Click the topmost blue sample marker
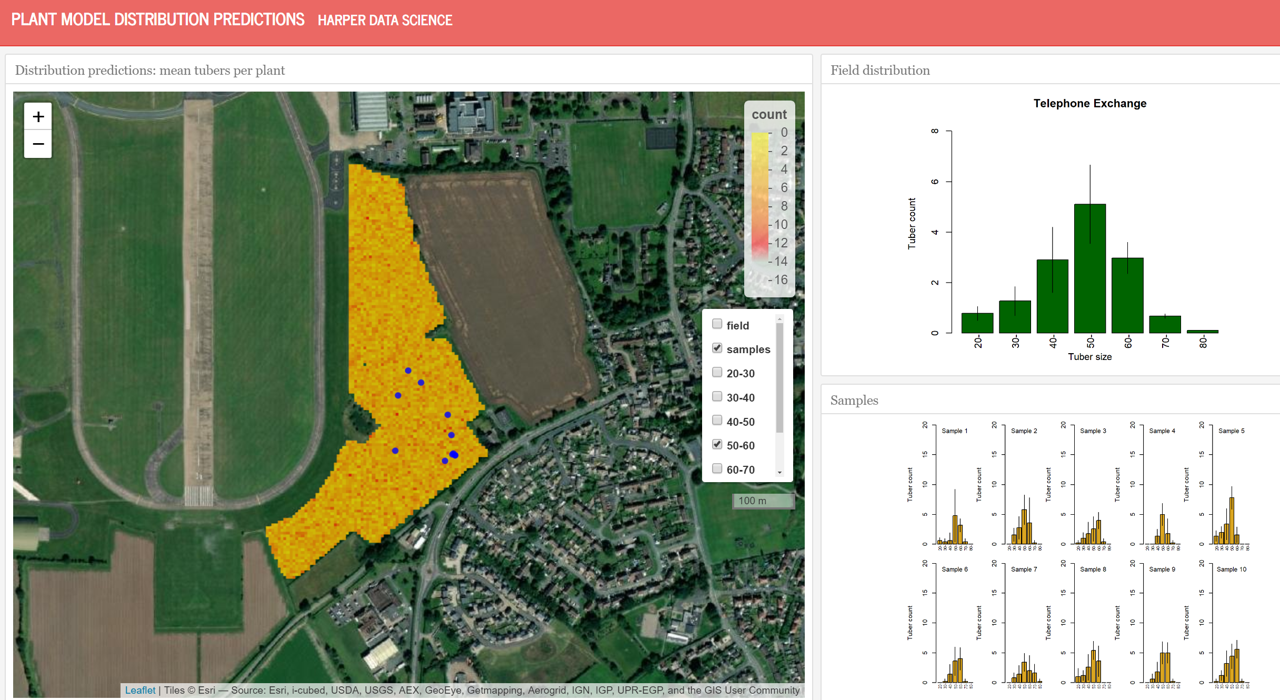This screenshot has width=1280, height=700. point(408,371)
